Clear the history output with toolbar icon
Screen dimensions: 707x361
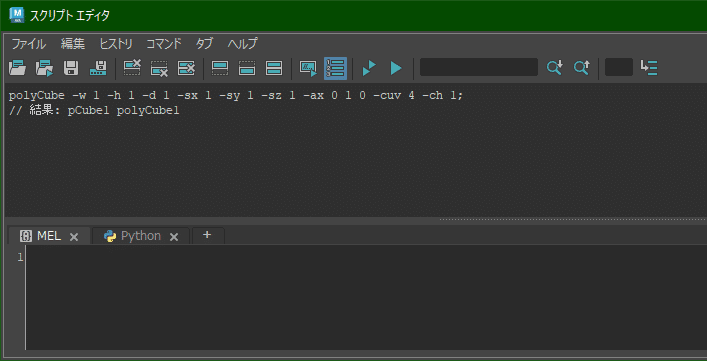point(132,68)
